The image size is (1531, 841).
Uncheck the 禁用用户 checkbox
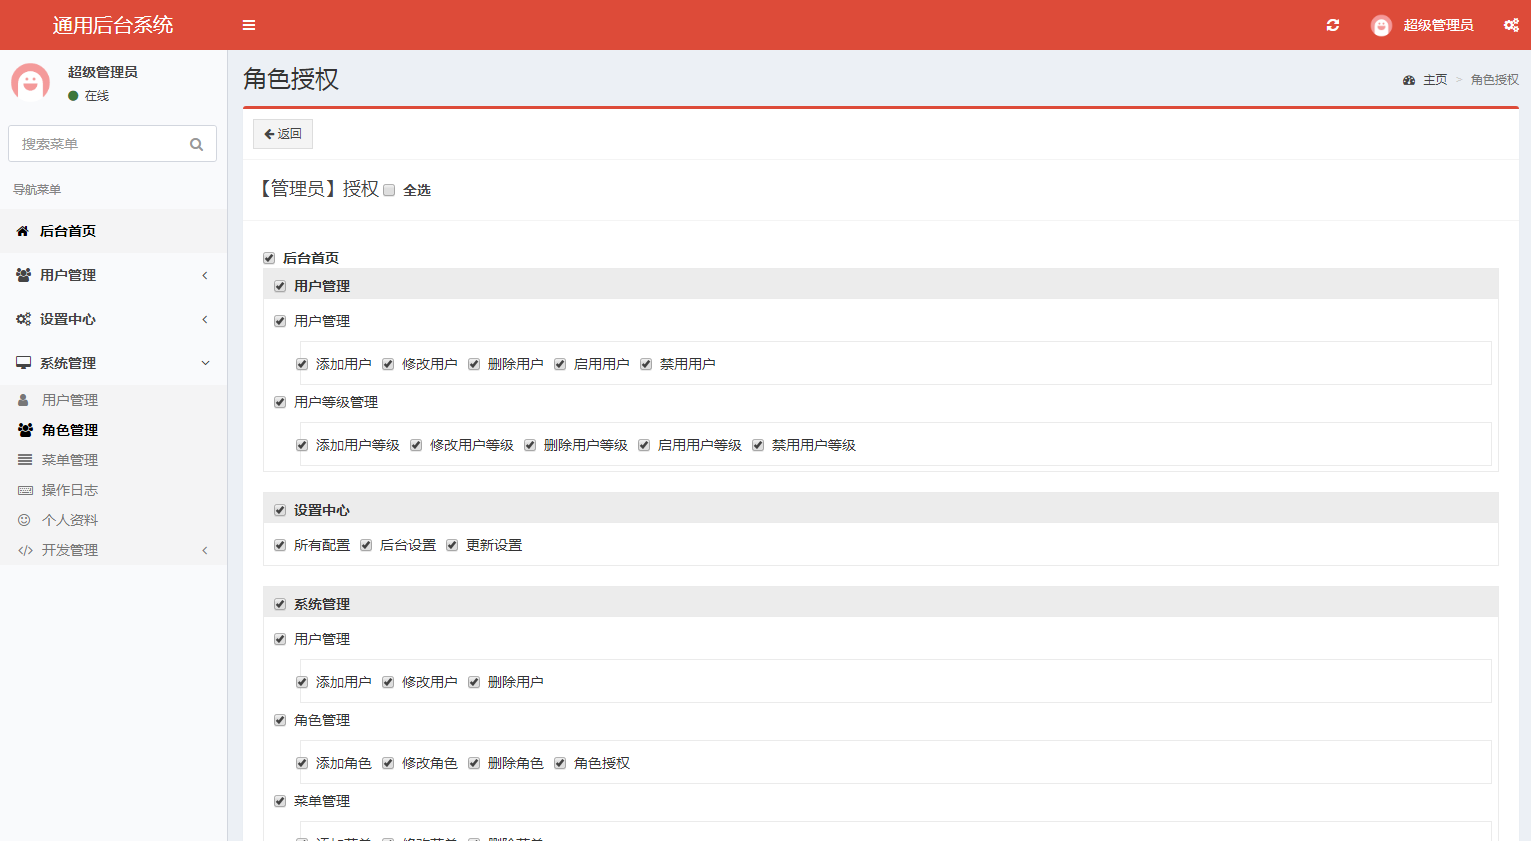[x=646, y=364]
